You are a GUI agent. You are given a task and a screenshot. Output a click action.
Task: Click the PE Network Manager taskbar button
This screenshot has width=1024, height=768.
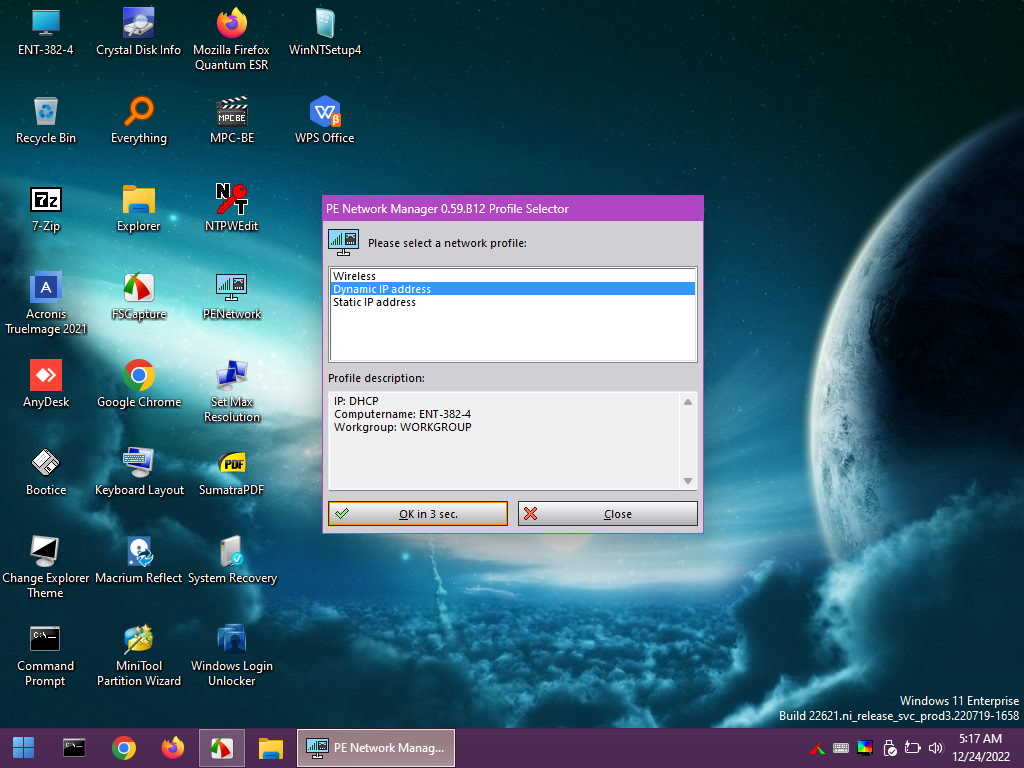[x=376, y=748]
